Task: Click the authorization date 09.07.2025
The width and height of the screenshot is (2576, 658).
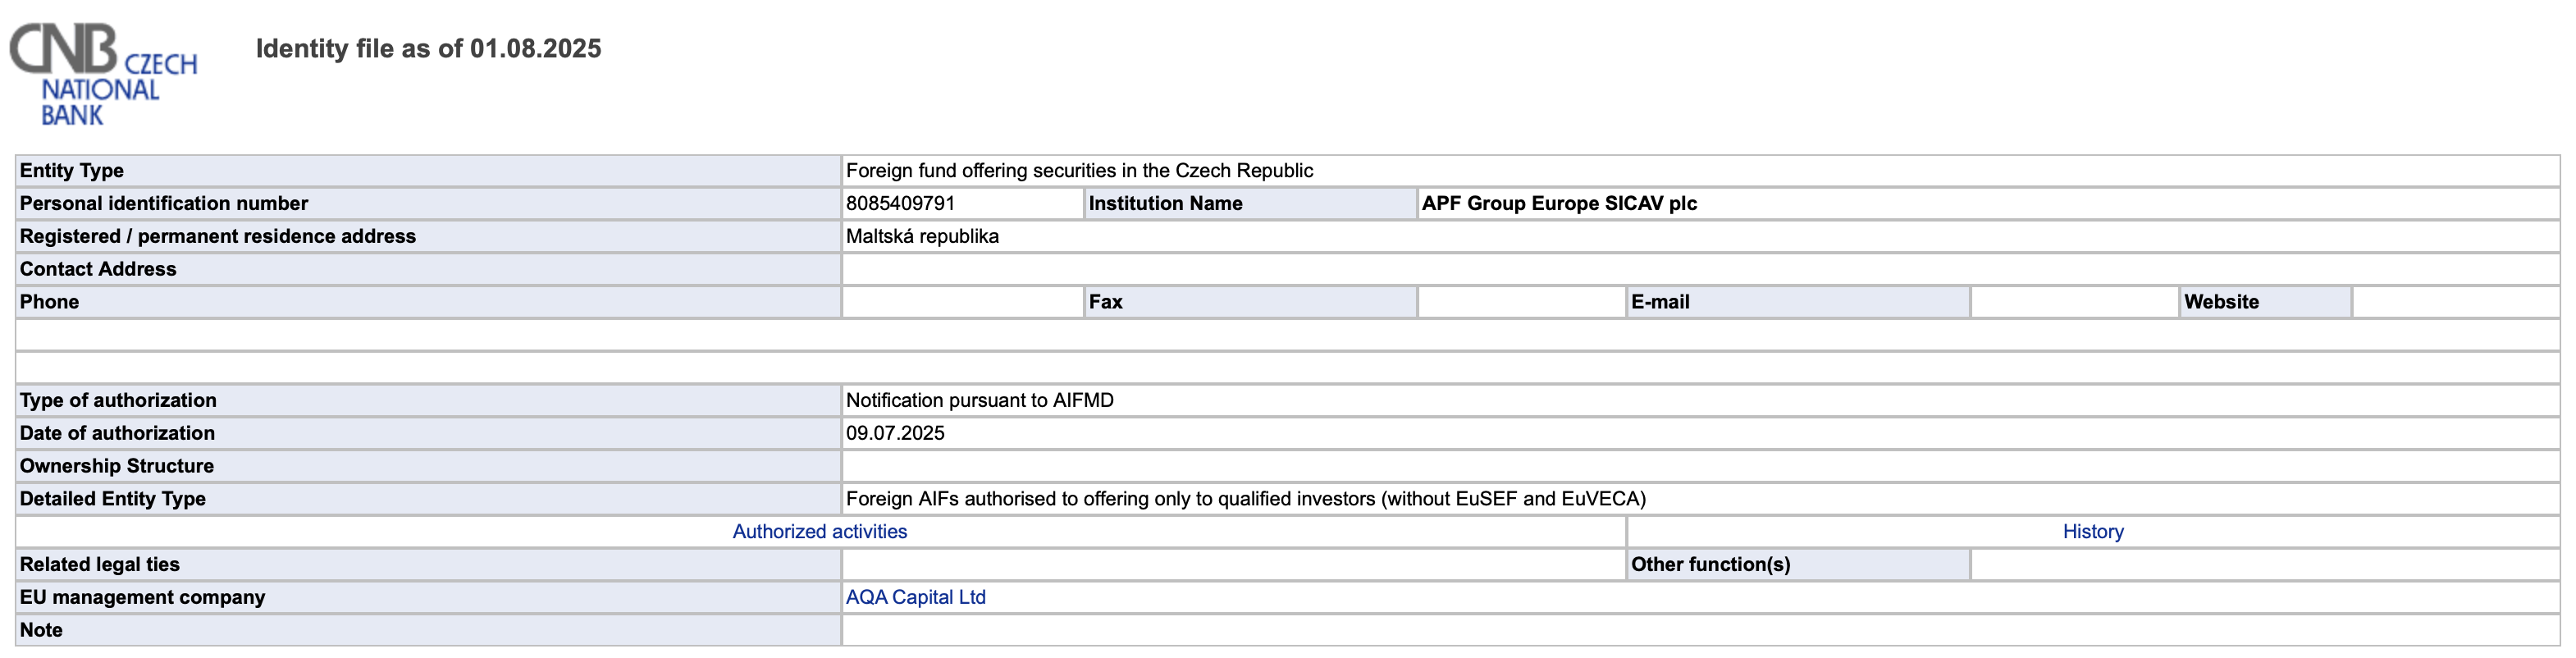Action: [895, 433]
